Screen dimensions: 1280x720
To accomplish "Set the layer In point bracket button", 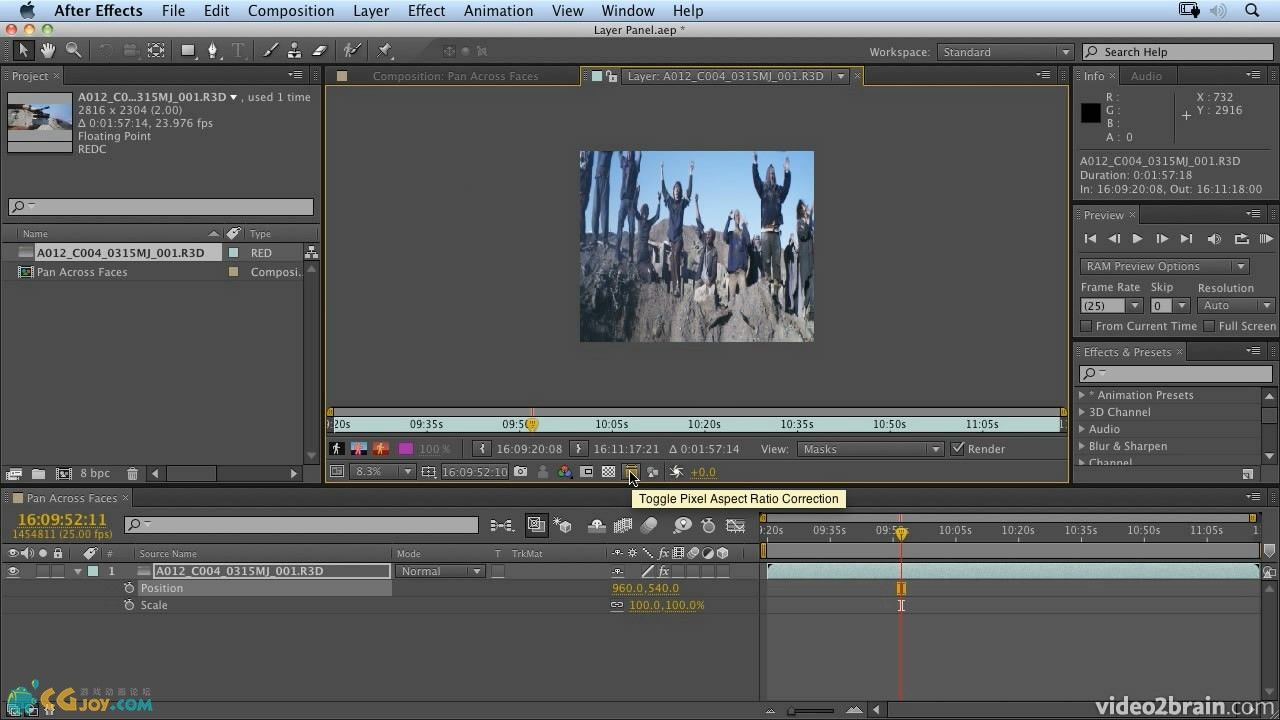I will point(483,449).
